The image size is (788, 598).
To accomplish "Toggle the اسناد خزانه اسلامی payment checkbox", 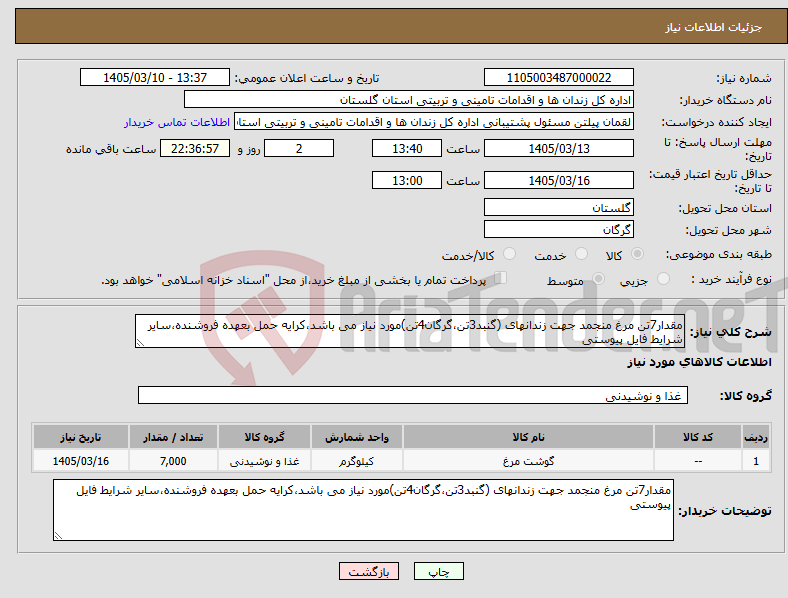I will tap(501, 277).
